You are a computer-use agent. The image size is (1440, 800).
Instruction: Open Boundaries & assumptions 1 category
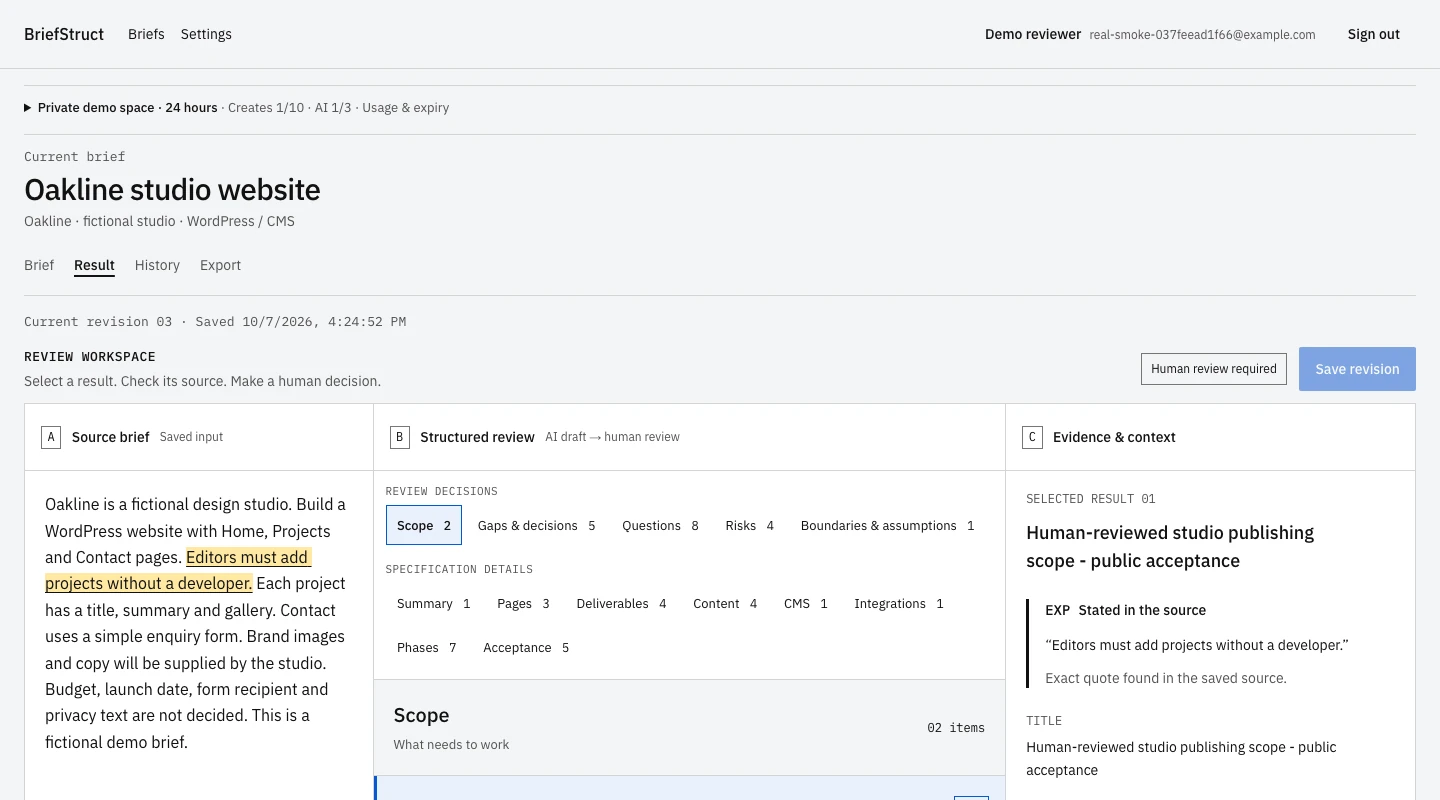point(887,525)
